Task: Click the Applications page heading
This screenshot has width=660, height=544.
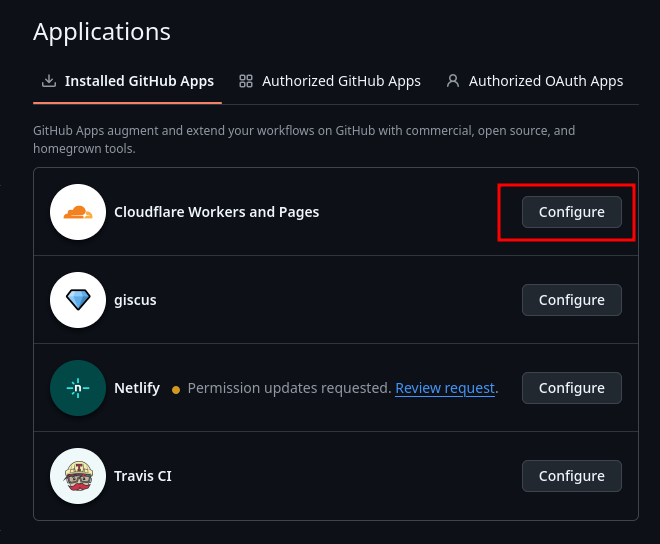Action: 102,32
